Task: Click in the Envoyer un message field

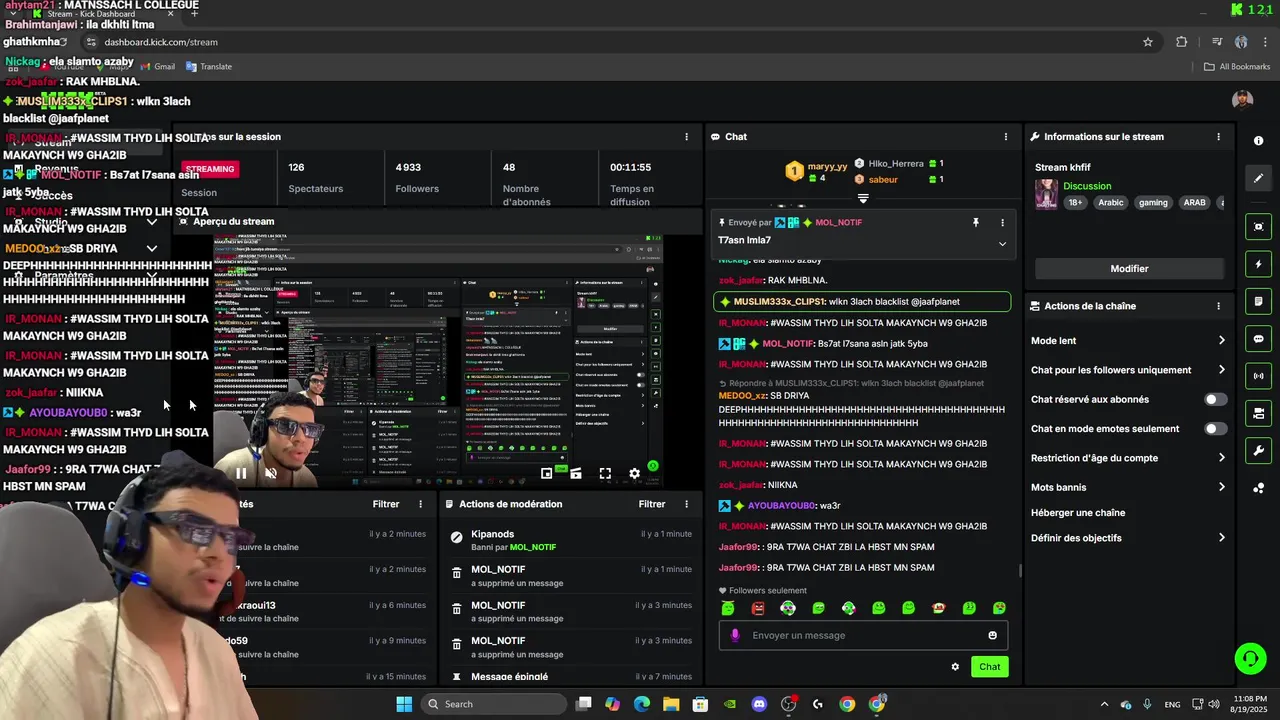Action: (x=863, y=635)
